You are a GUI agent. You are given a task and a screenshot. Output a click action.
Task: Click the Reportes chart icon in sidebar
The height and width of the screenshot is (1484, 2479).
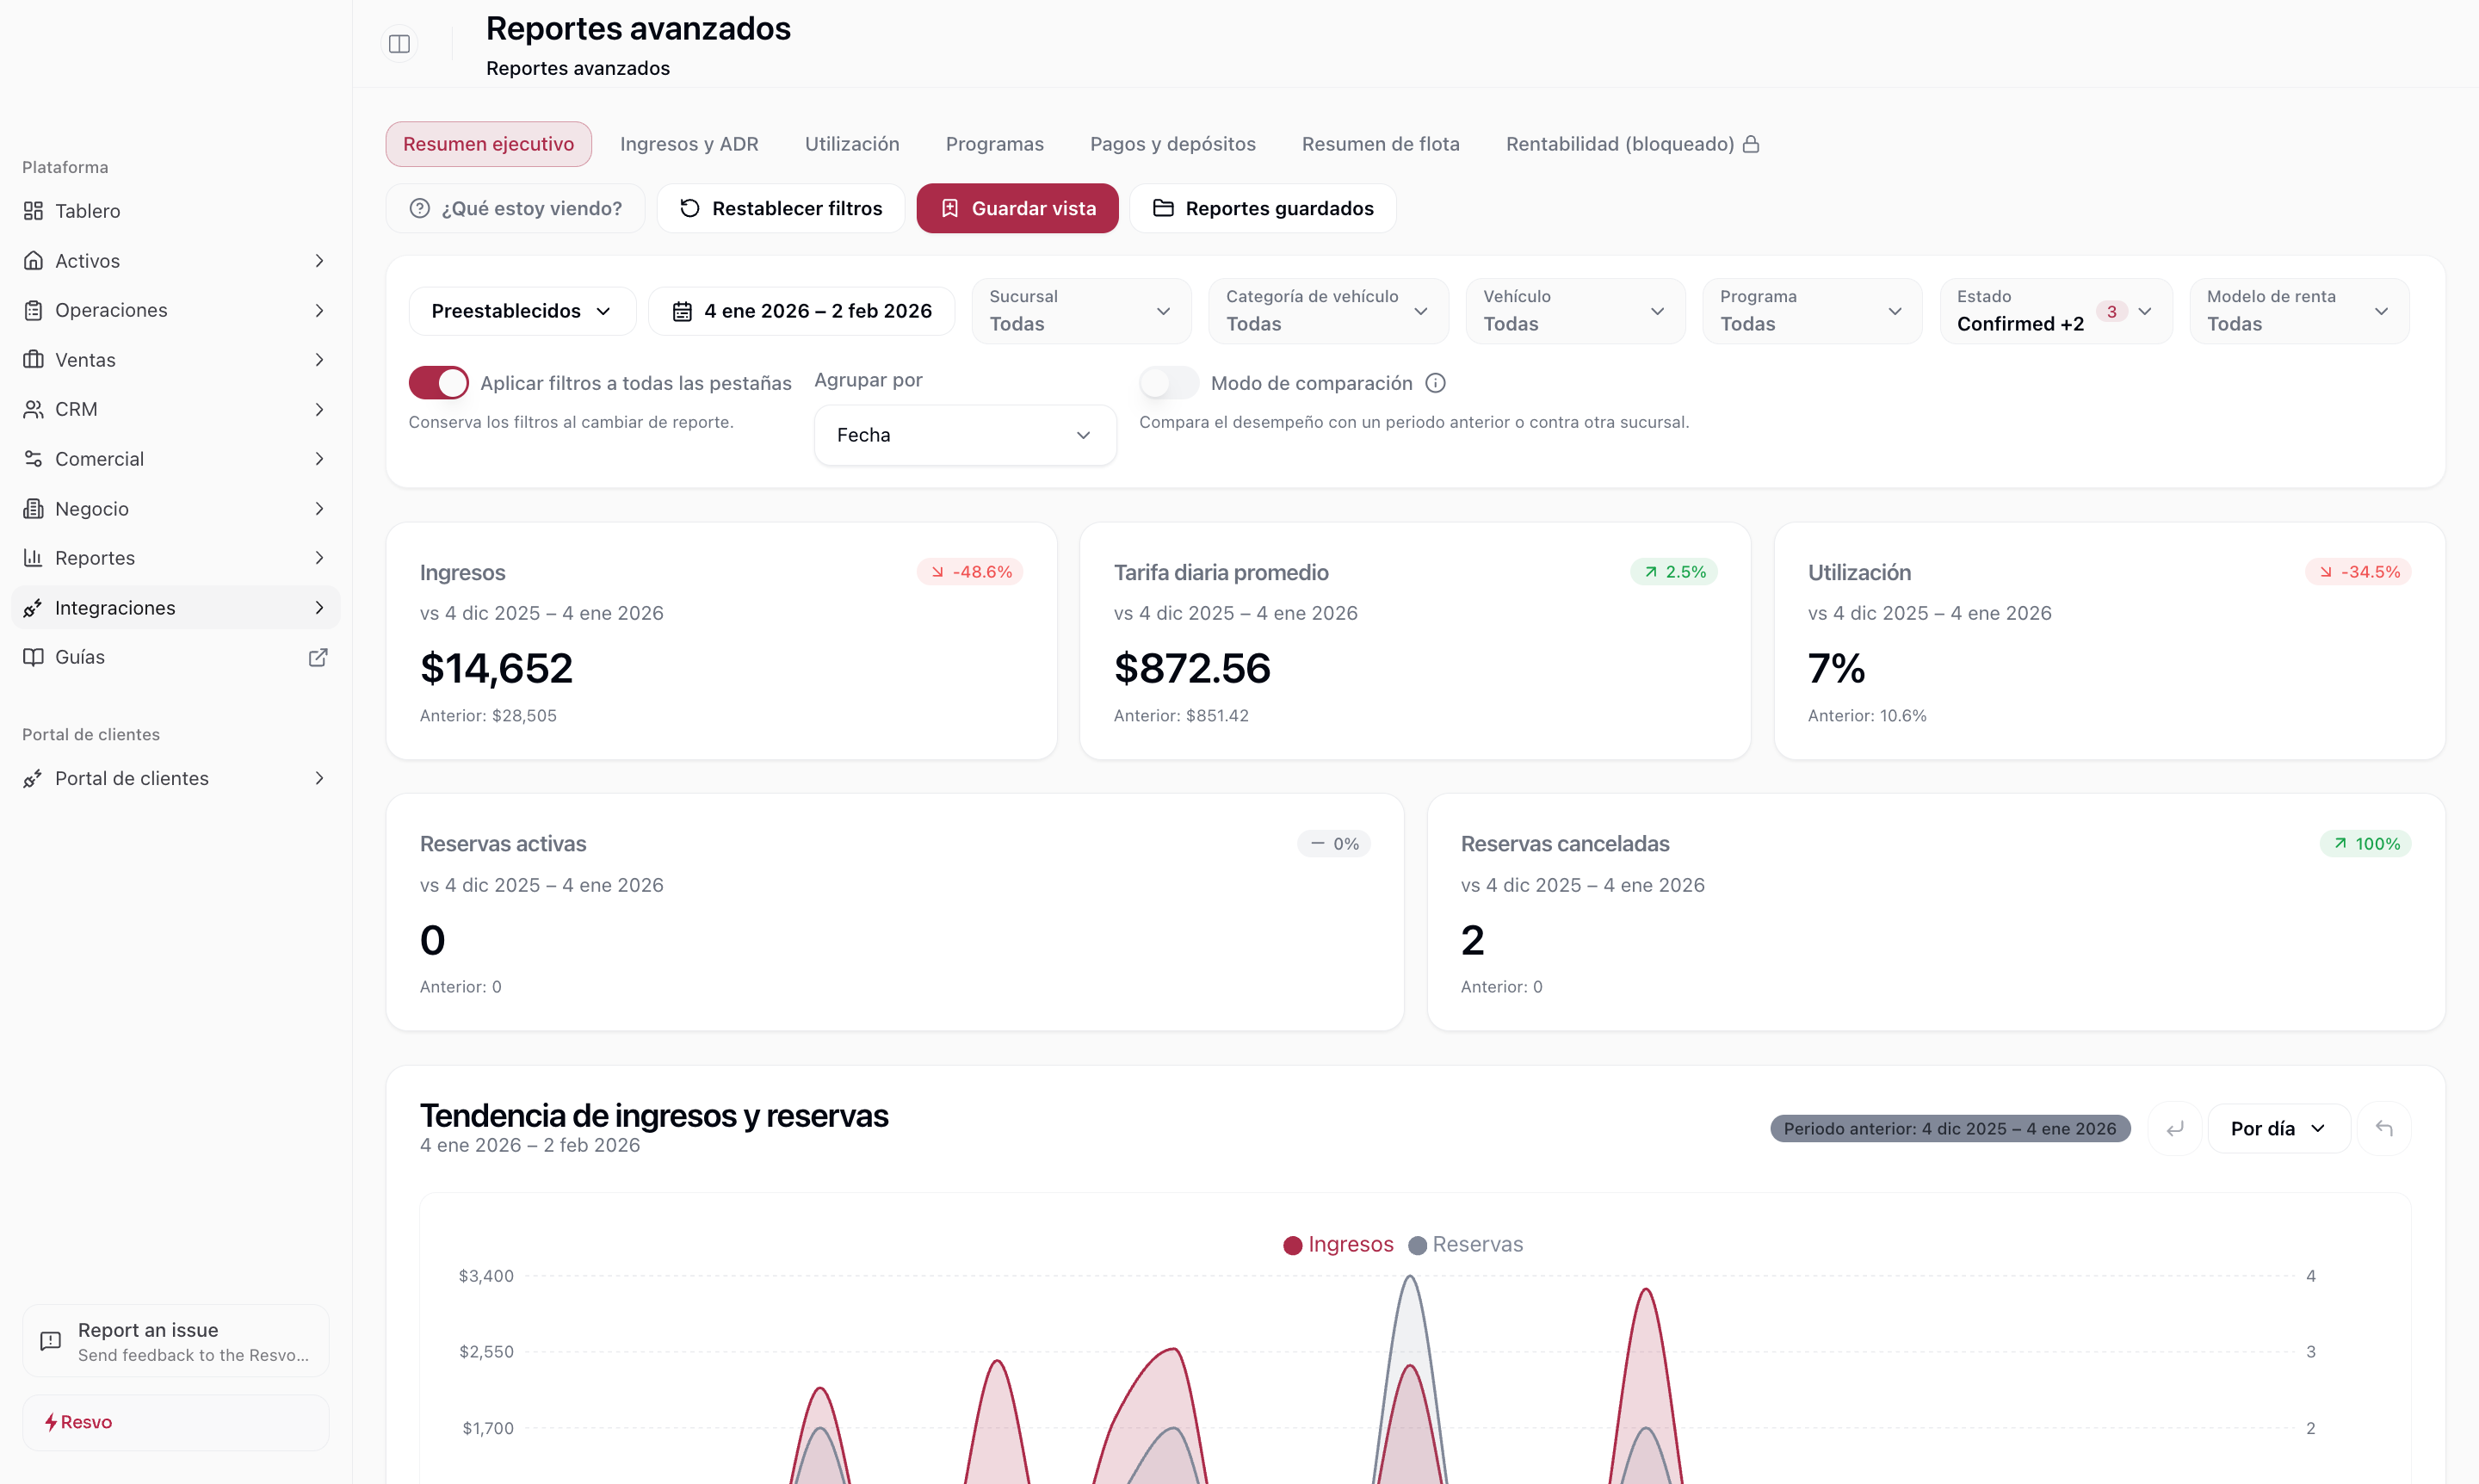click(33, 558)
